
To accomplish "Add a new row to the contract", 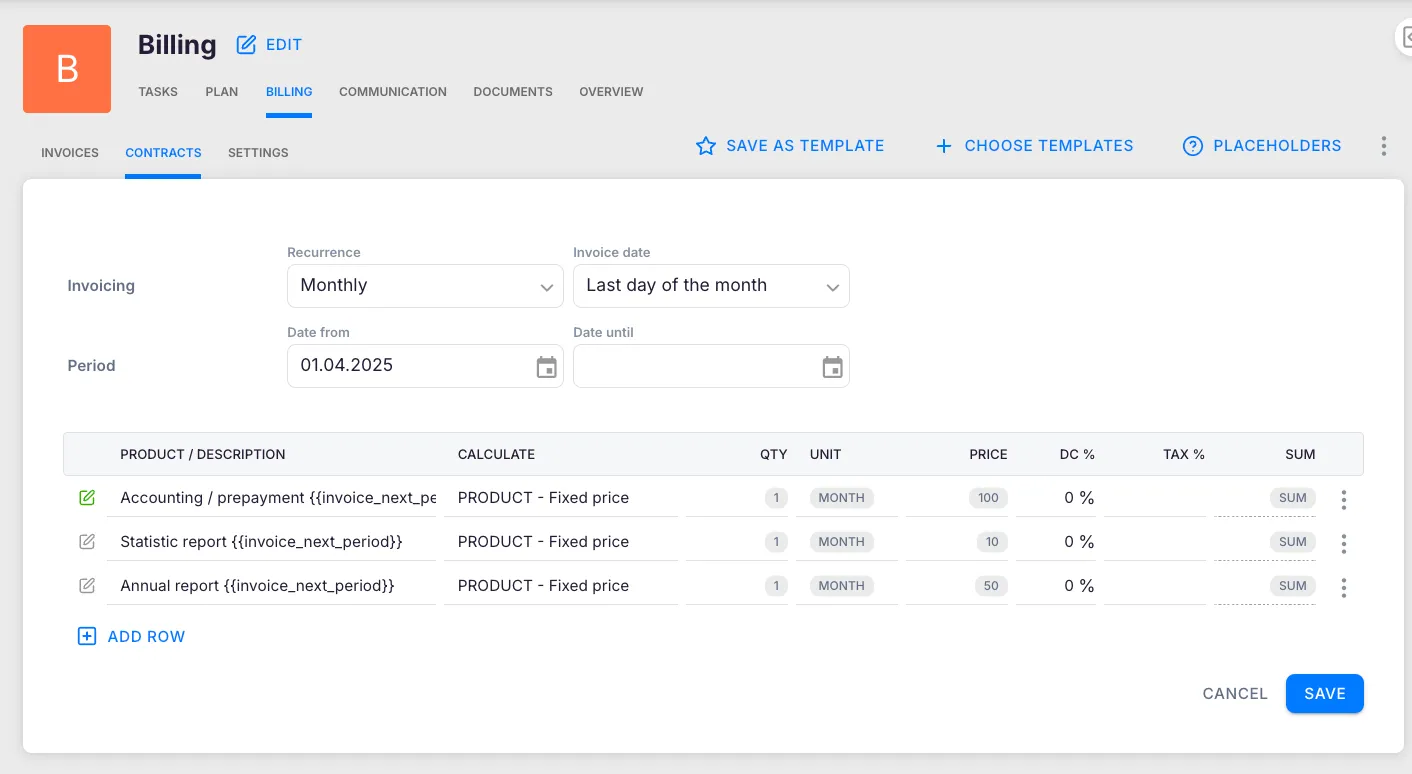I will (x=132, y=637).
